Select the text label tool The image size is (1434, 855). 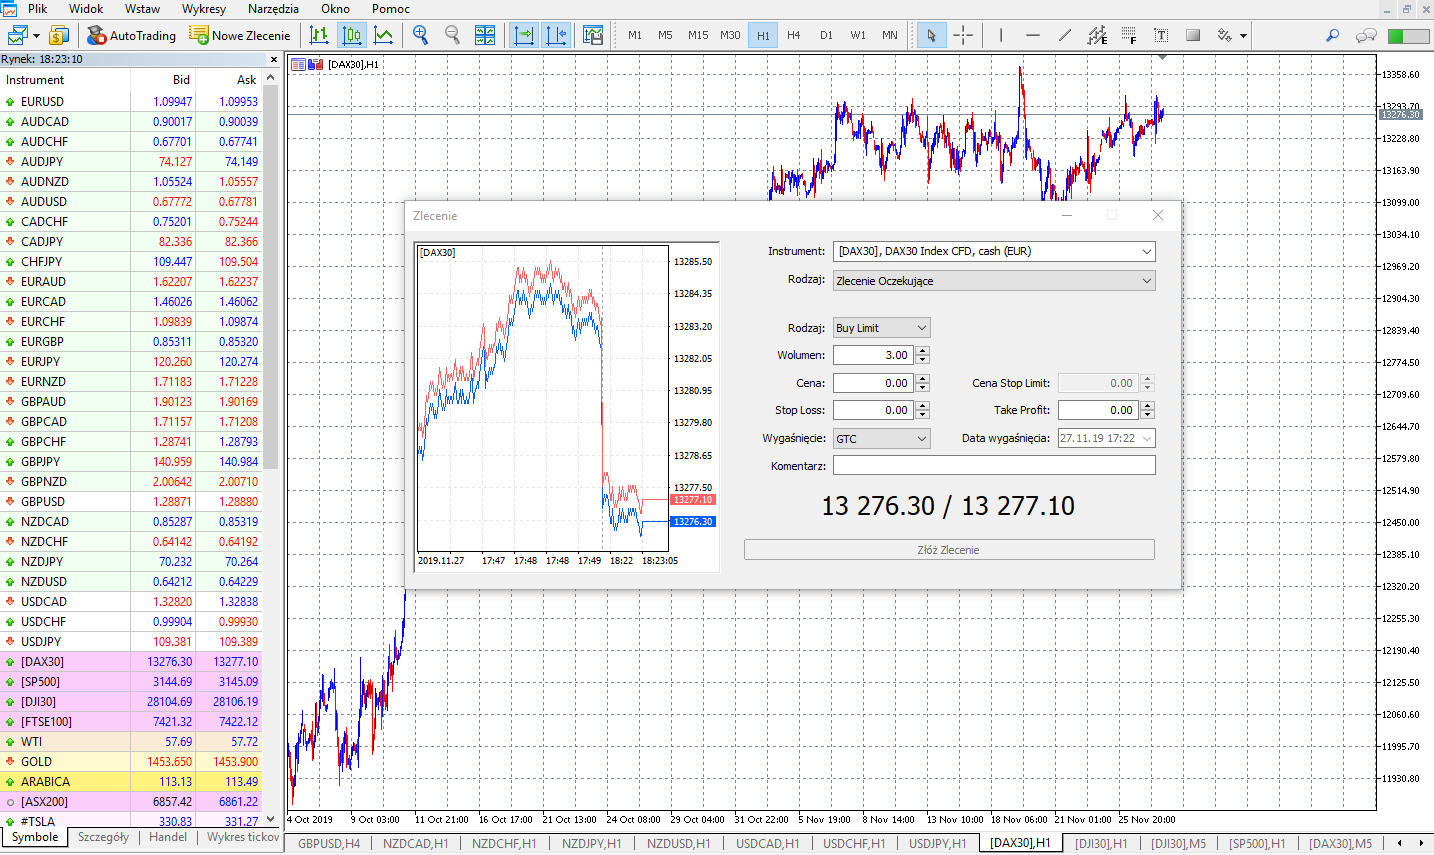(1161, 35)
